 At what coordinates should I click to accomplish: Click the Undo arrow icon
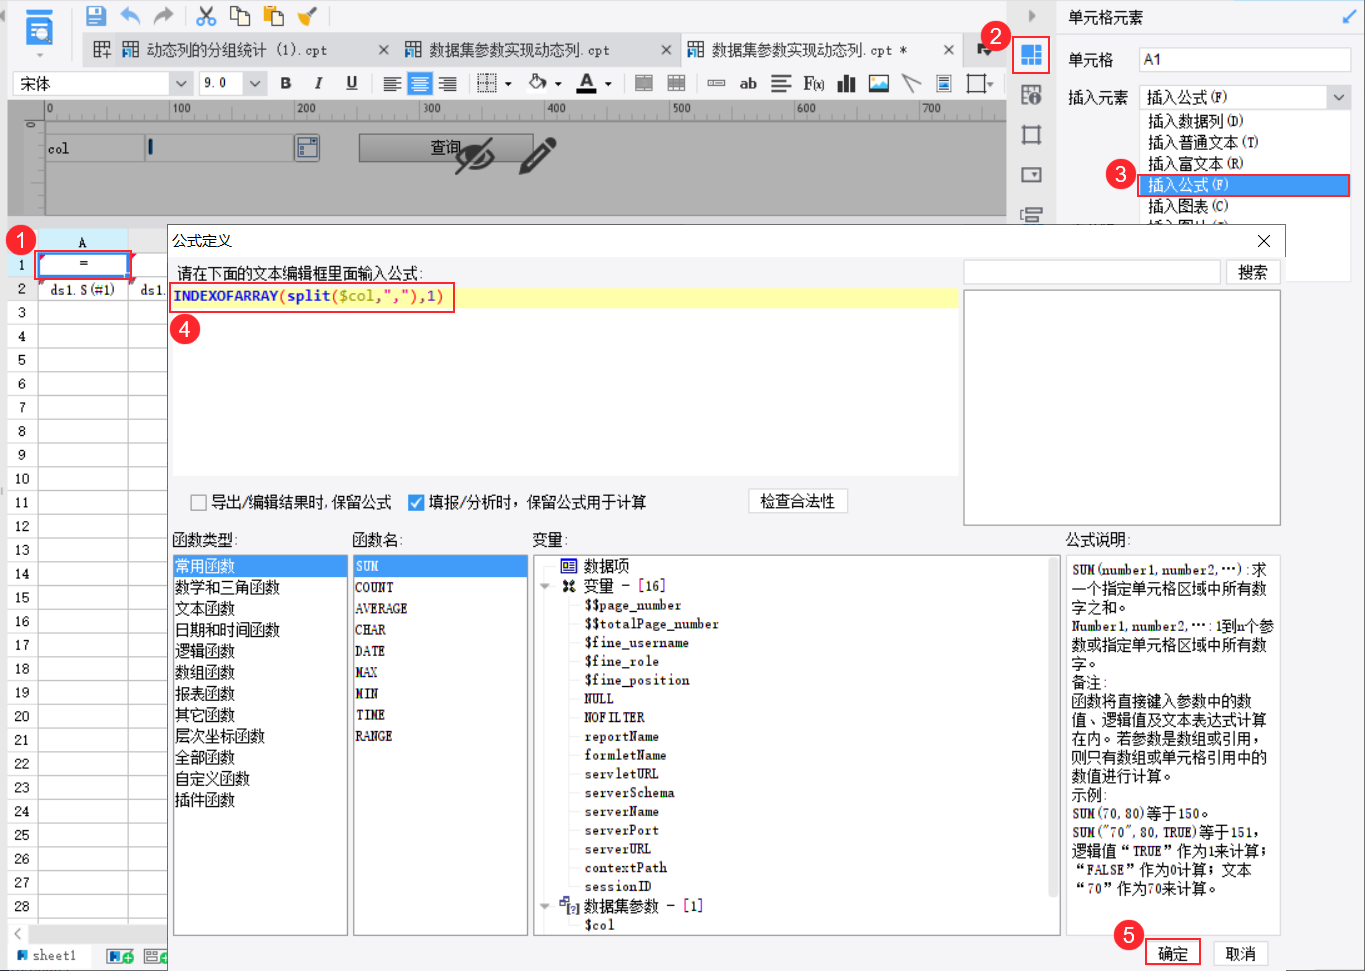[130, 16]
